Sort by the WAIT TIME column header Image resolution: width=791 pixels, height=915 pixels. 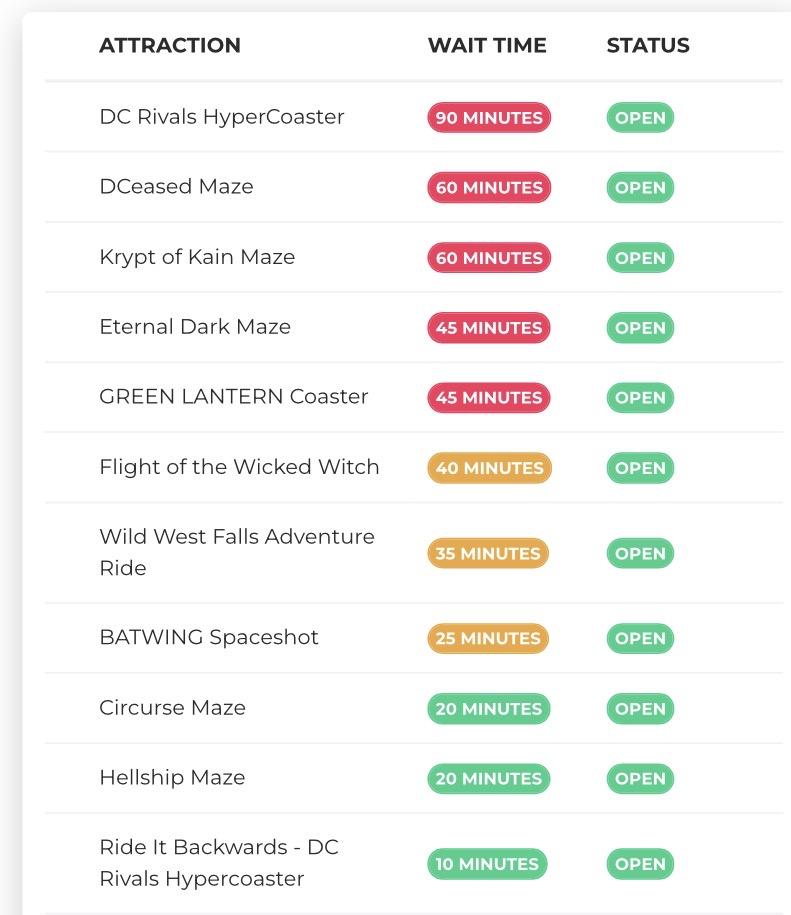point(487,46)
